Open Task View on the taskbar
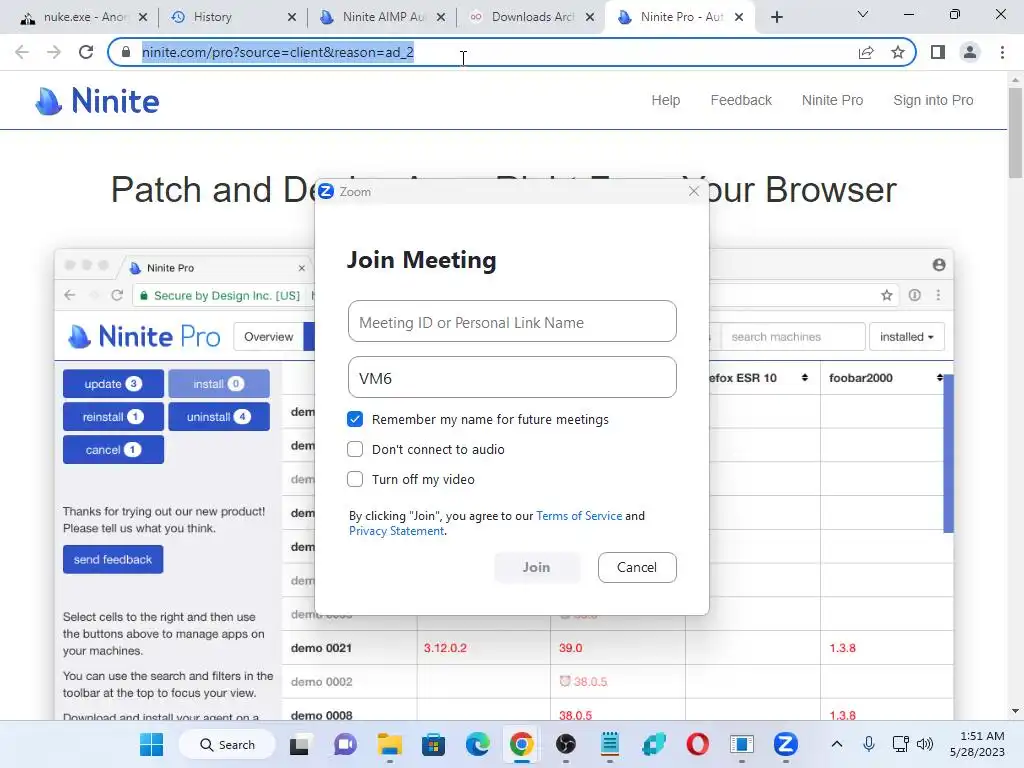This screenshot has height=768, width=1024. click(300, 744)
